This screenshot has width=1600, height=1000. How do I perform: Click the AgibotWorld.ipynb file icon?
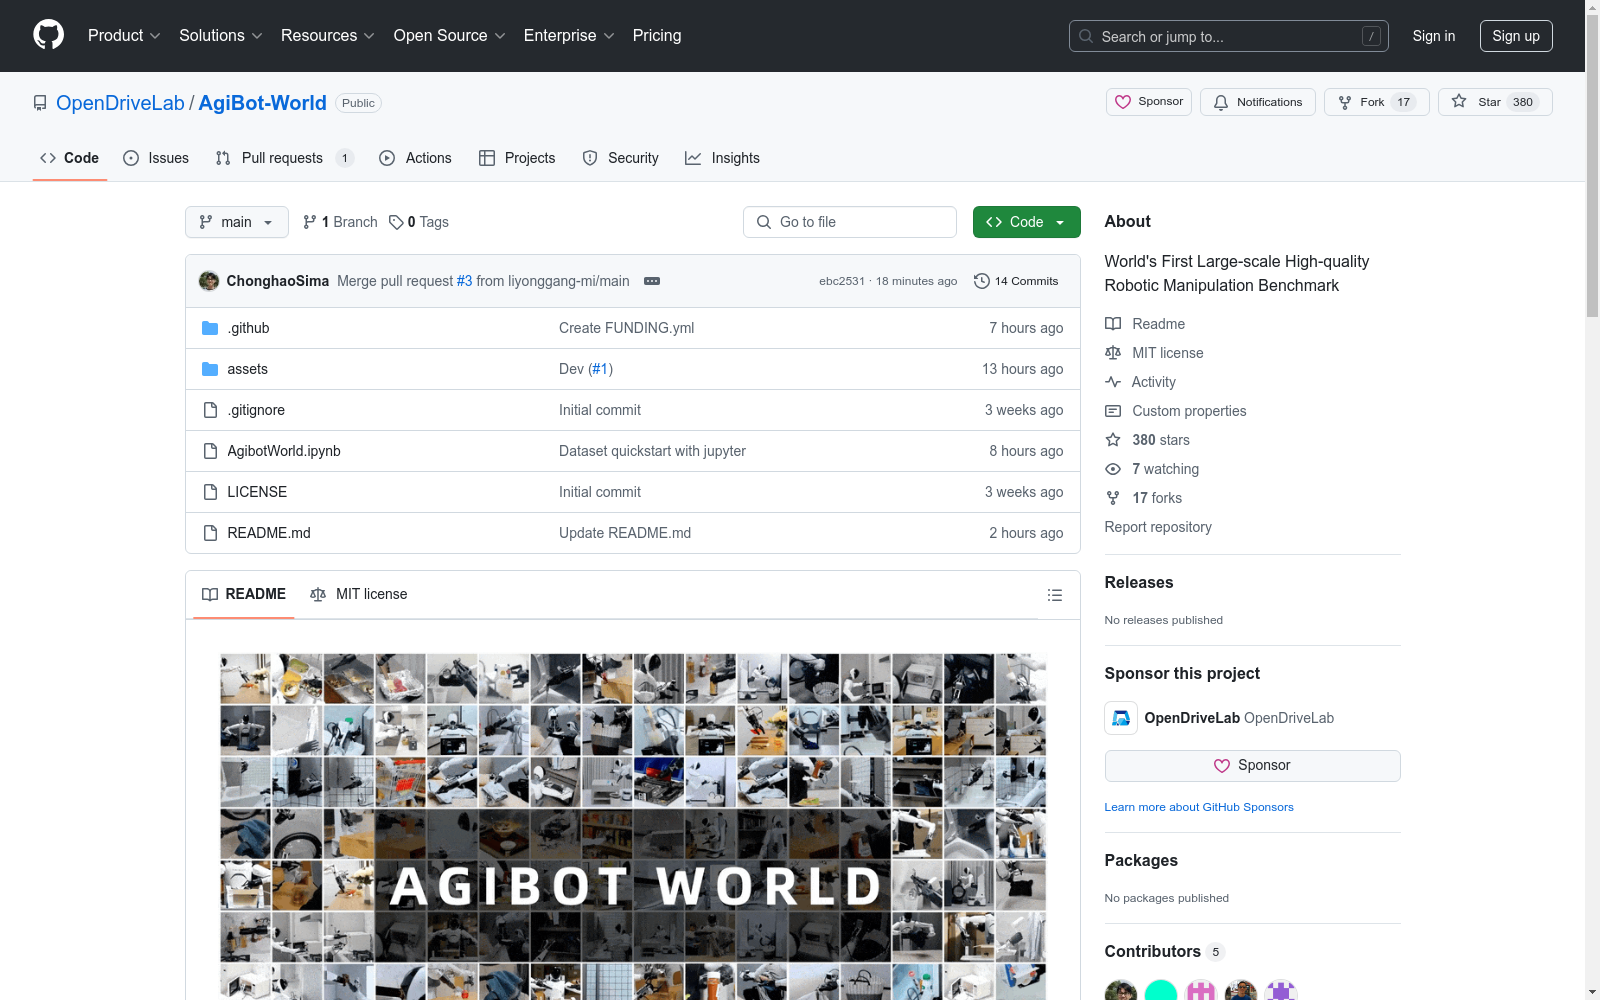click(x=210, y=451)
